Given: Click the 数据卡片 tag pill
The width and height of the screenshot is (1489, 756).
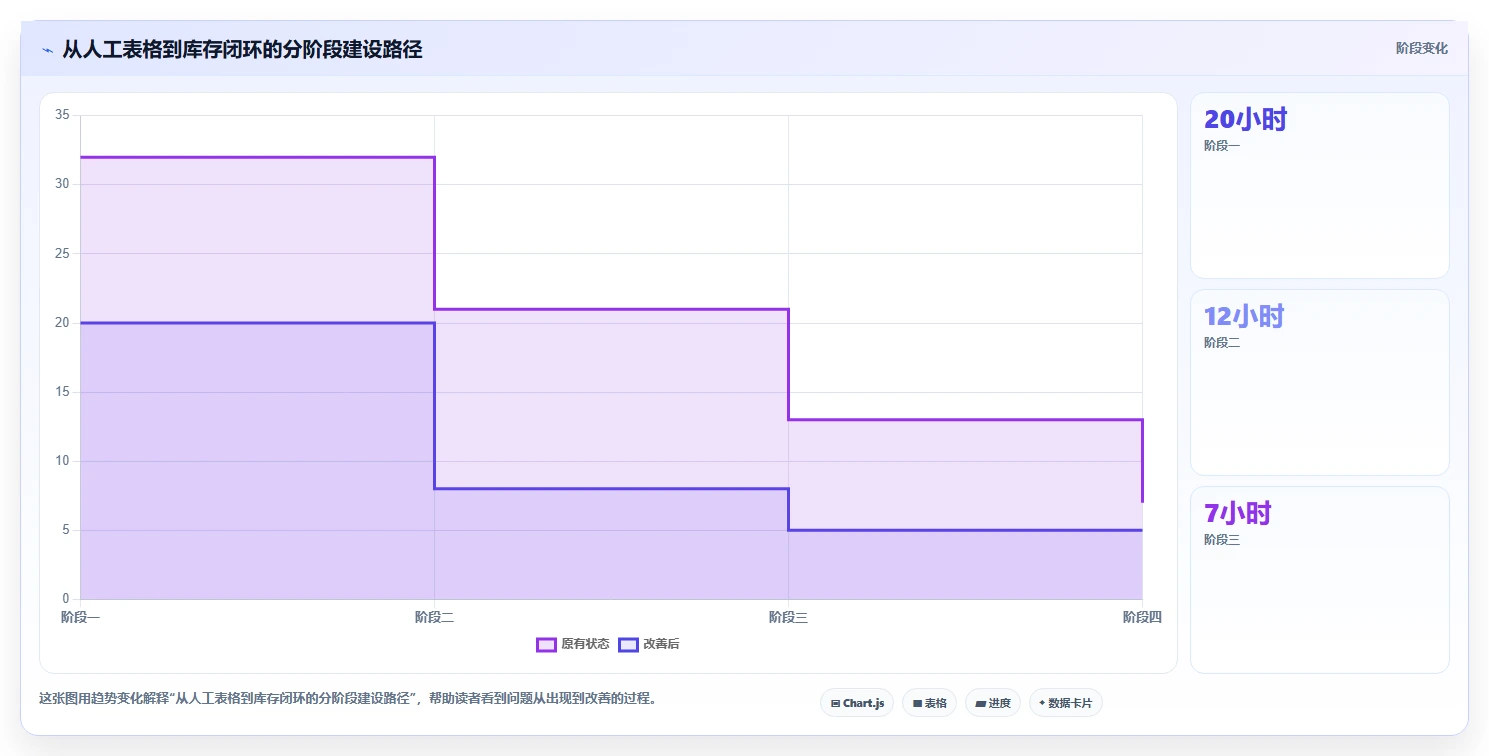Looking at the screenshot, I should (x=1066, y=703).
